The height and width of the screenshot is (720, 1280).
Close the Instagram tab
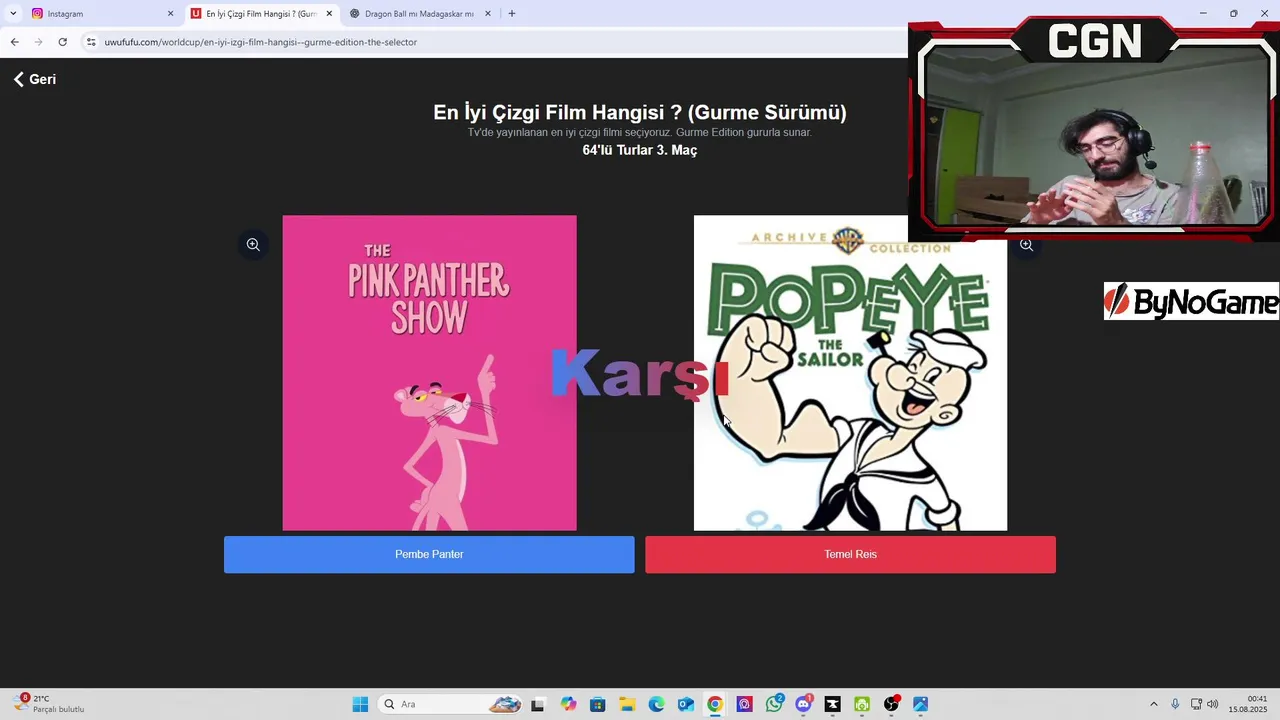click(170, 14)
